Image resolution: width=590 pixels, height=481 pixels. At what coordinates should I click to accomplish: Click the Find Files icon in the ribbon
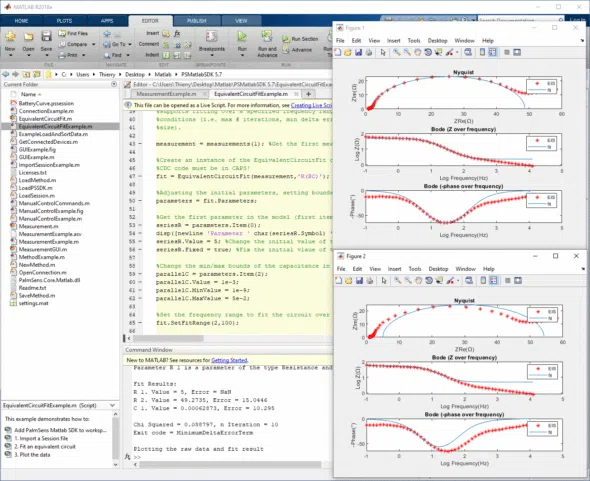[x=62, y=33]
